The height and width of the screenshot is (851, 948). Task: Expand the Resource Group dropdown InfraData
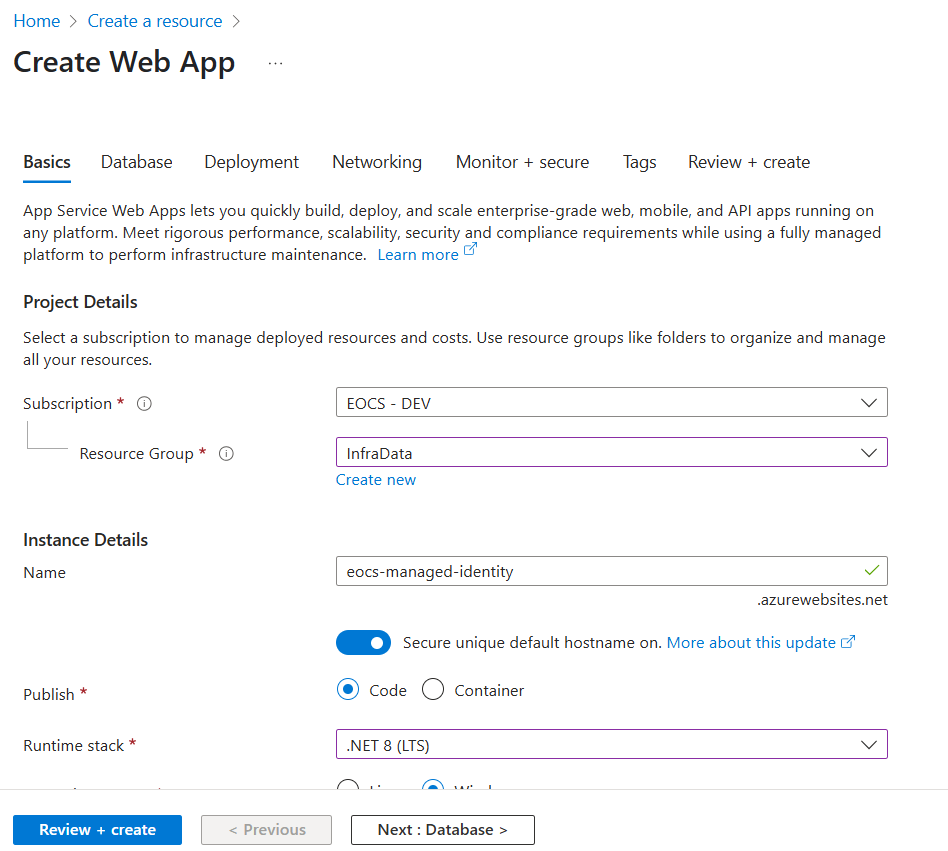click(611, 453)
